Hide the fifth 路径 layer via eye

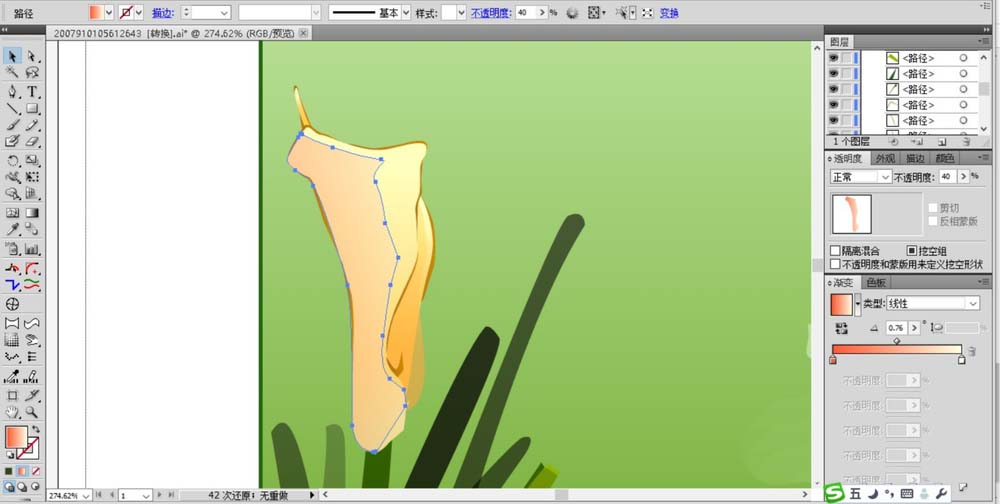point(834,120)
